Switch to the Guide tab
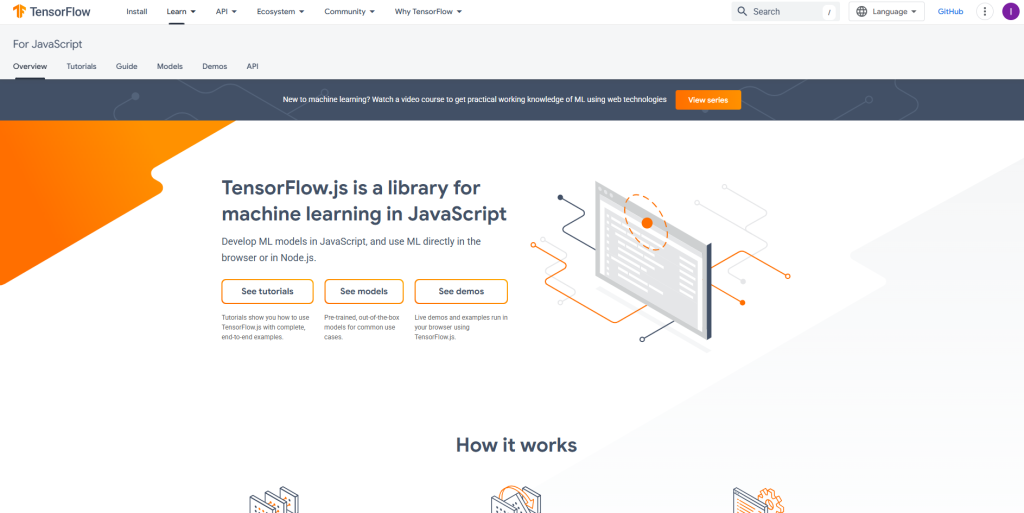Viewport: 1024px width, 513px height. [127, 67]
